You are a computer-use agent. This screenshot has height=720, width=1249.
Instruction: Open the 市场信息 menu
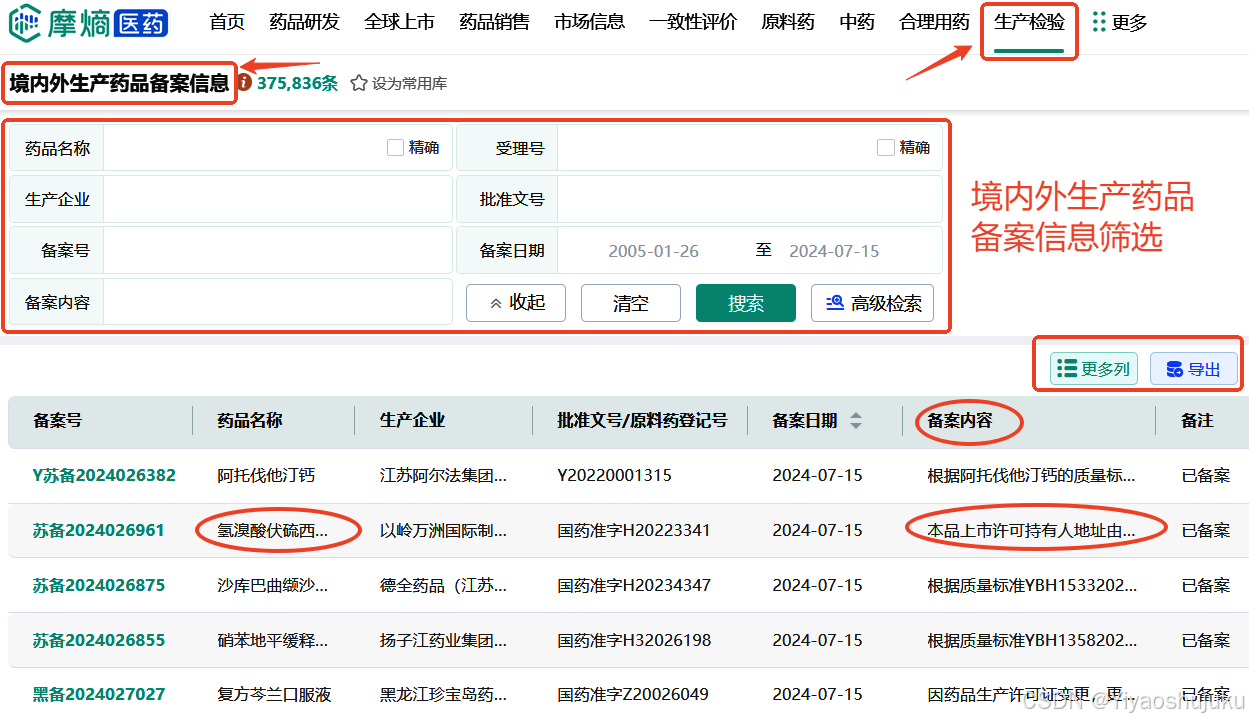click(x=589, y=22)
